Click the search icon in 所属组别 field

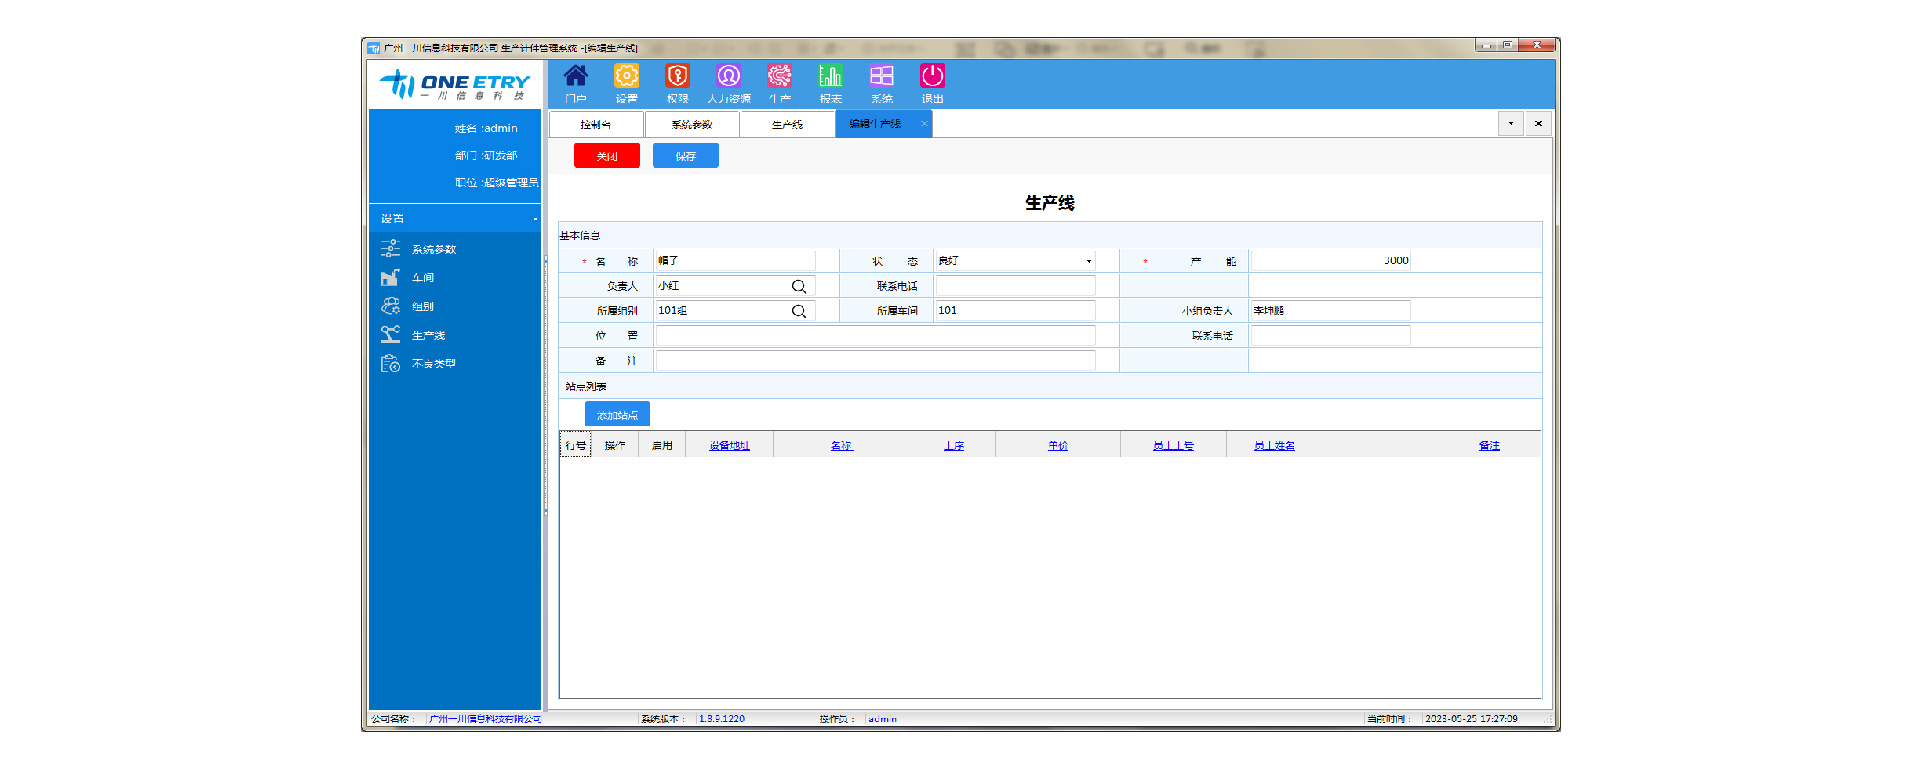[799, 311]
